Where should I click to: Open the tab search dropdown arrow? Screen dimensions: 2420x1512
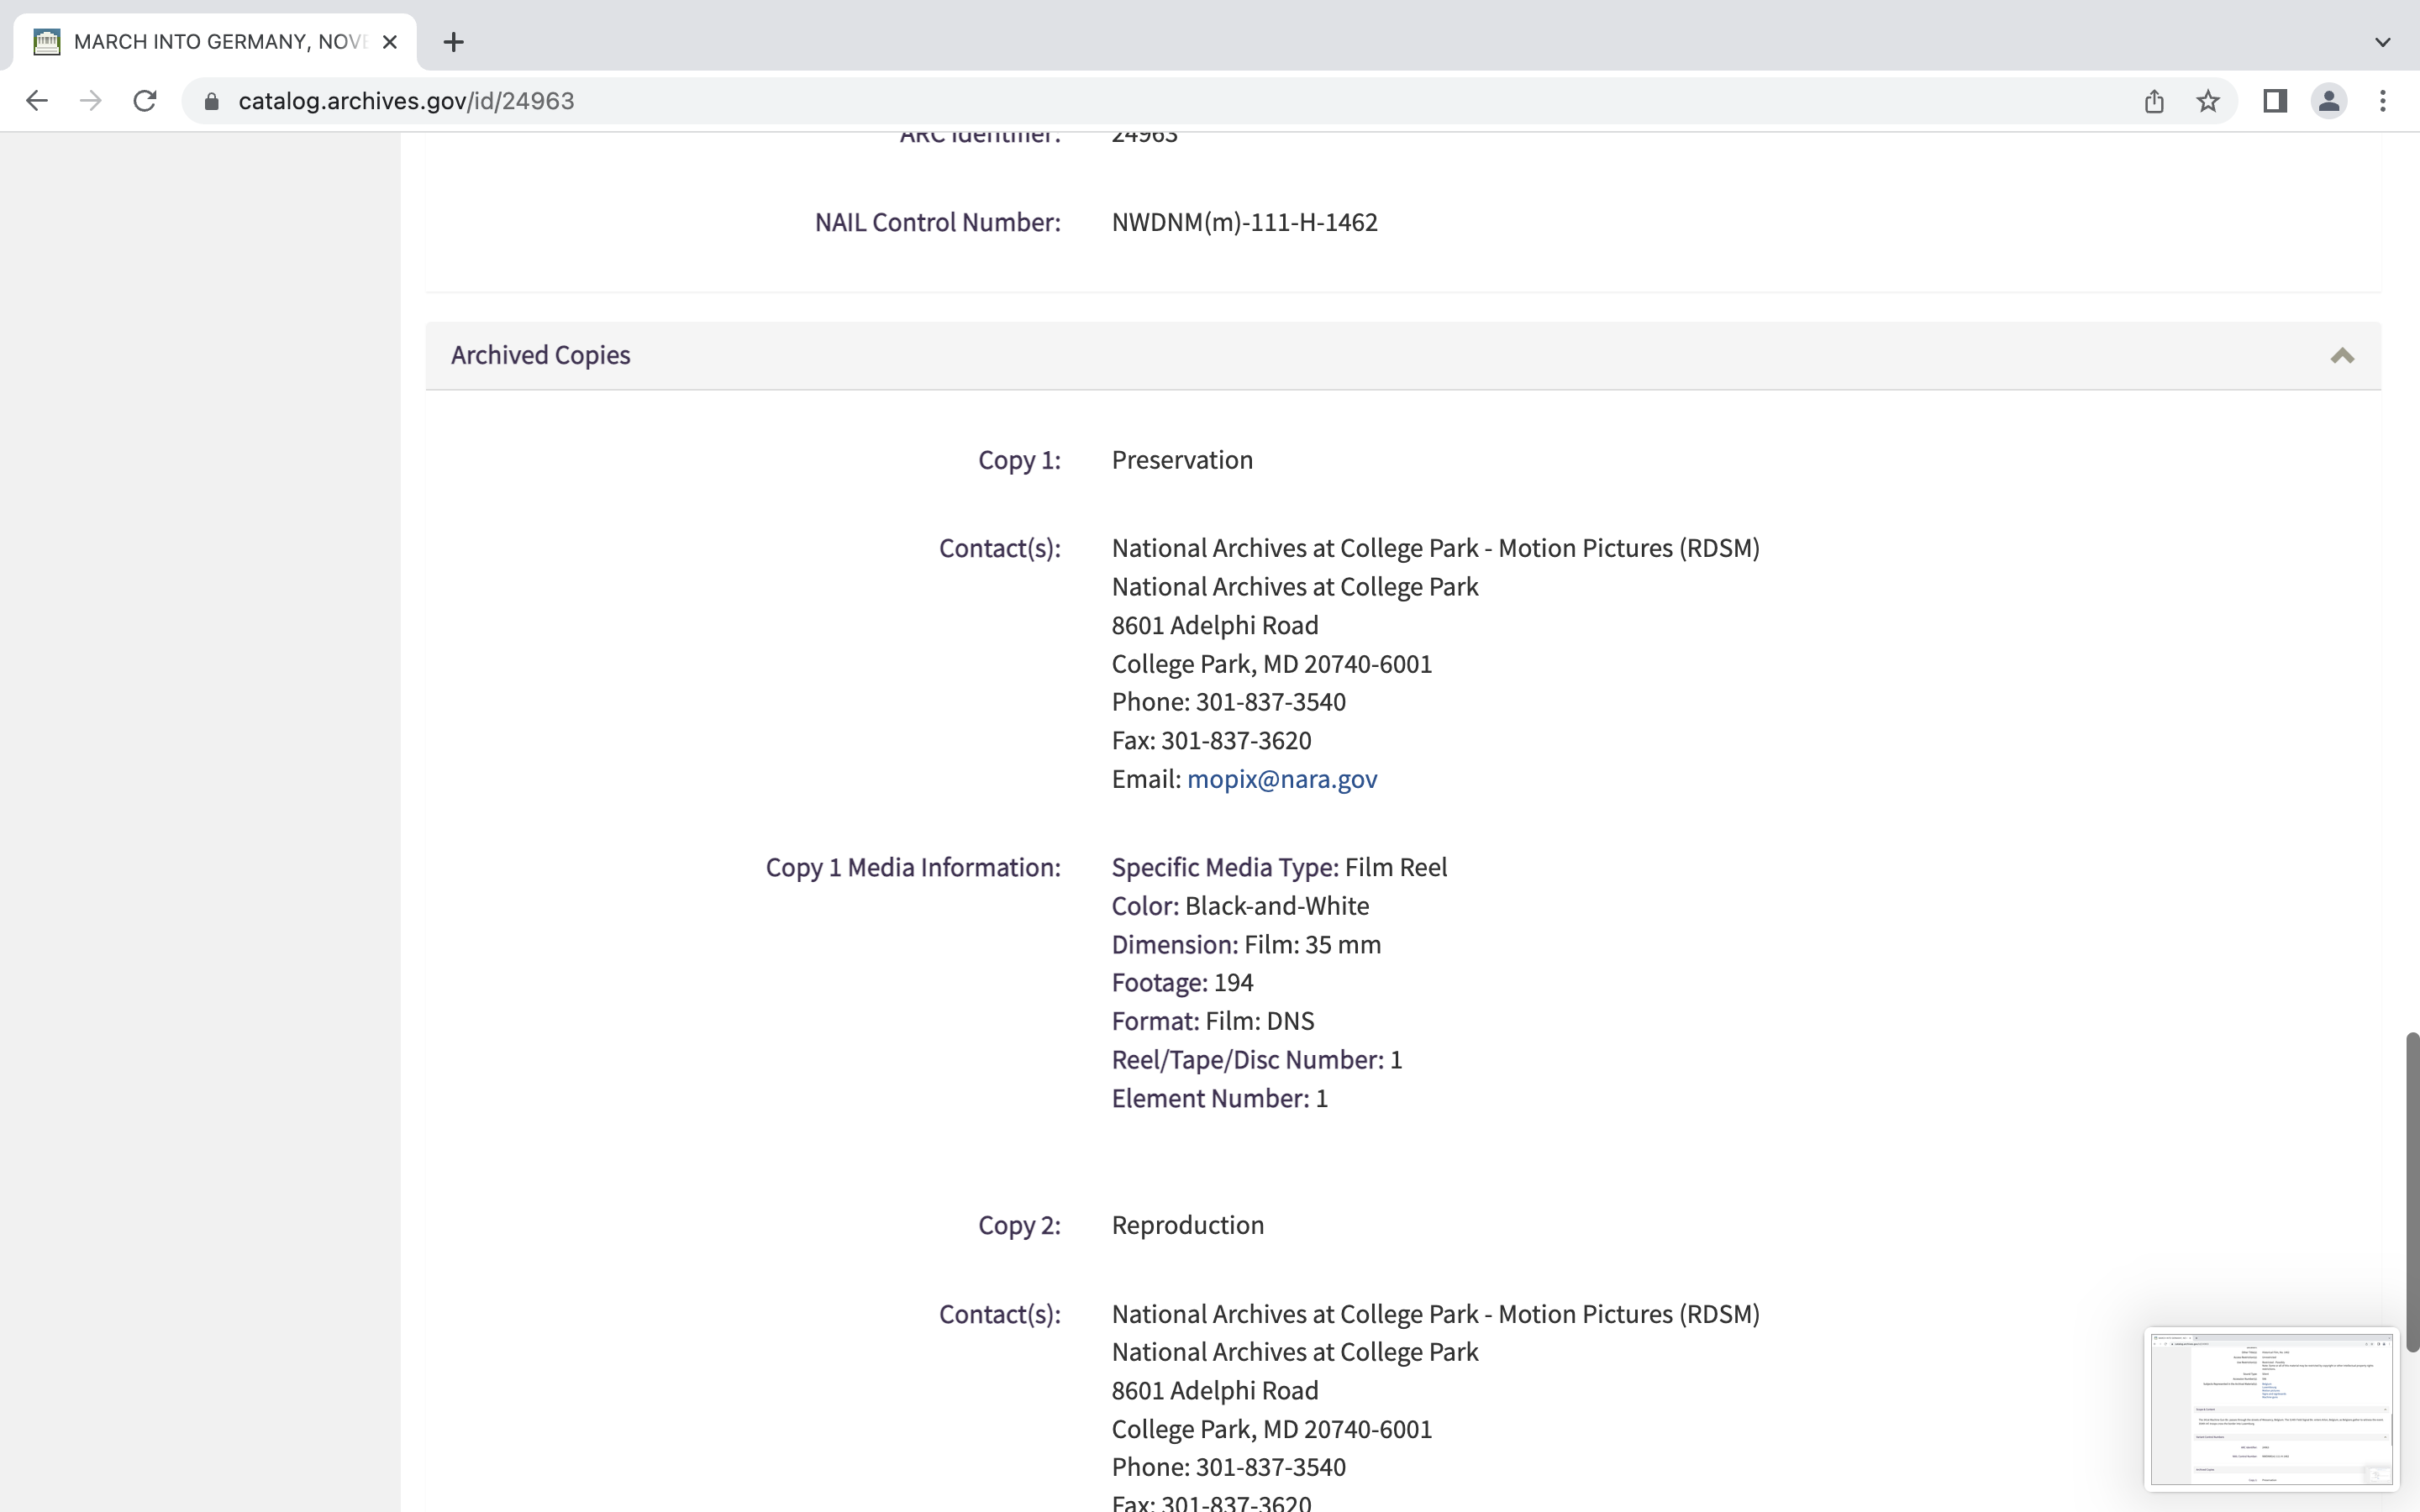(x=2383, y=42)
